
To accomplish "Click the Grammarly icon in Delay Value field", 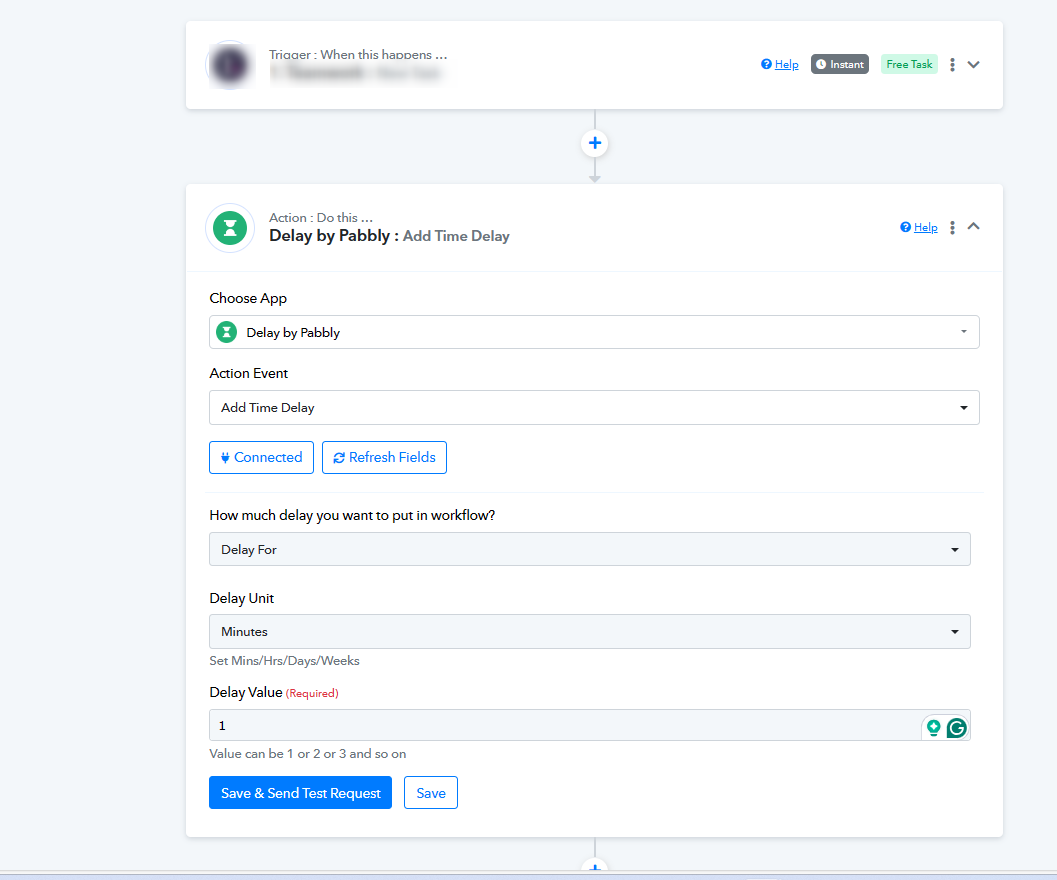I will (957, 728).
